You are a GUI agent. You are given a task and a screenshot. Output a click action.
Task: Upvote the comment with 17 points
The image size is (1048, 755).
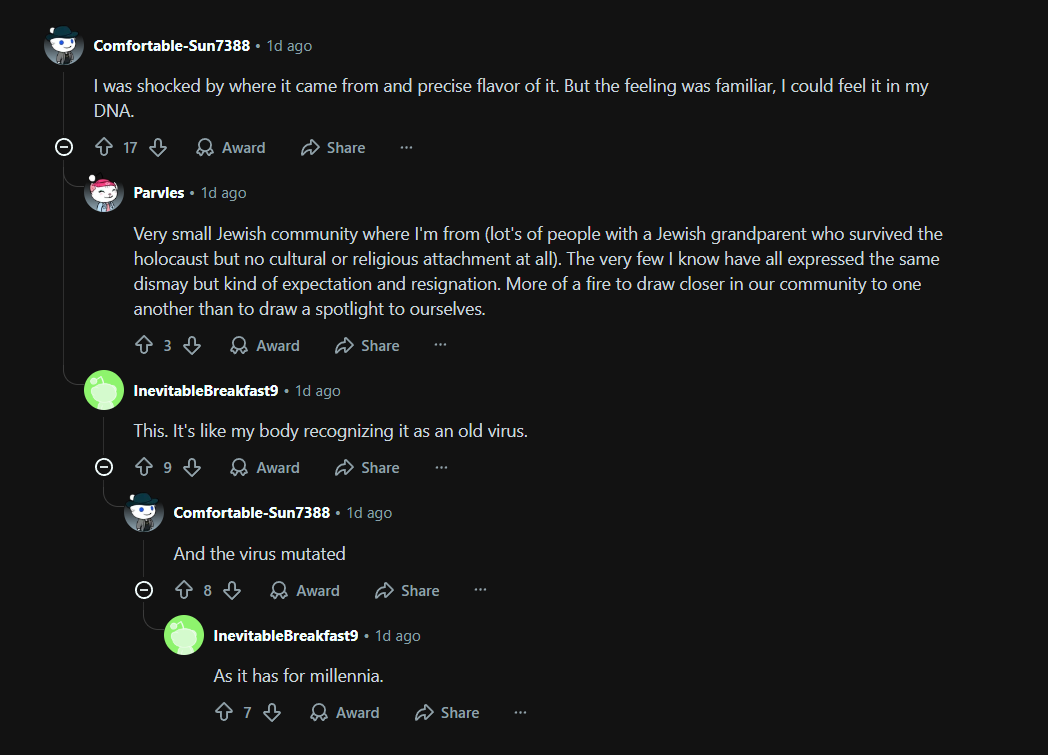(x=104, y=148)
